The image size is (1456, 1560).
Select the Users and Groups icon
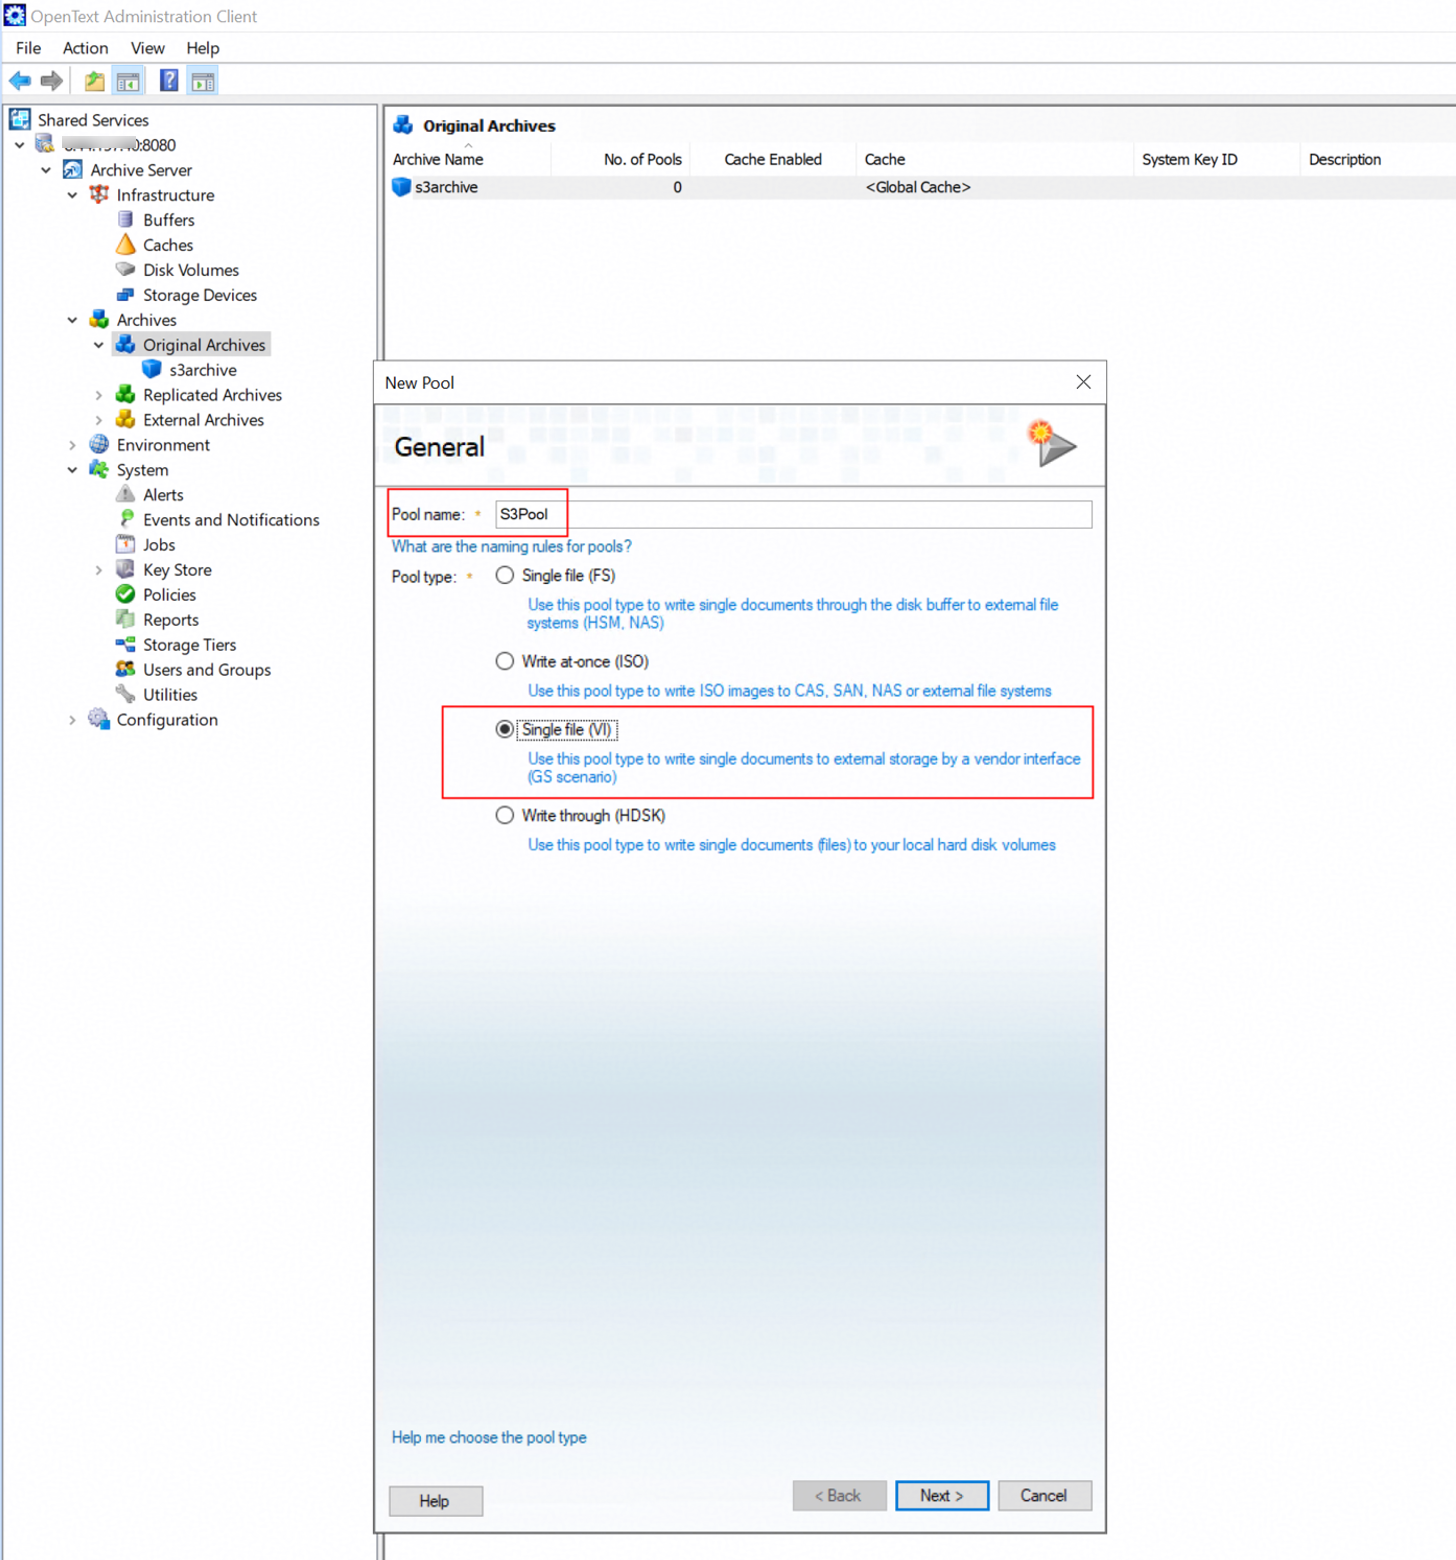[x=125, y=670]
